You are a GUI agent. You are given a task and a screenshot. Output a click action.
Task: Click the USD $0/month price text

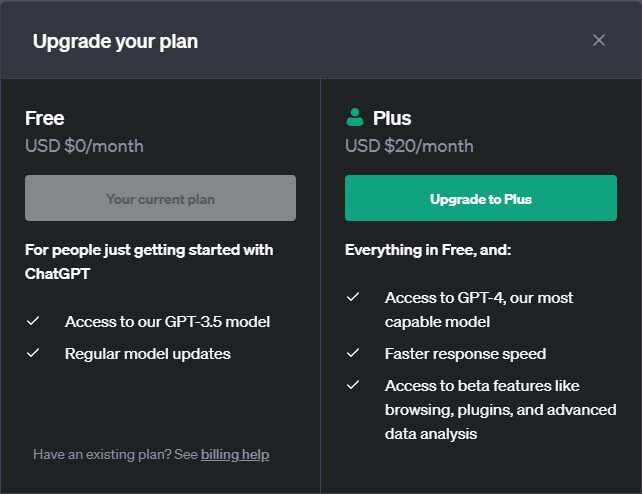click(84, 146)
